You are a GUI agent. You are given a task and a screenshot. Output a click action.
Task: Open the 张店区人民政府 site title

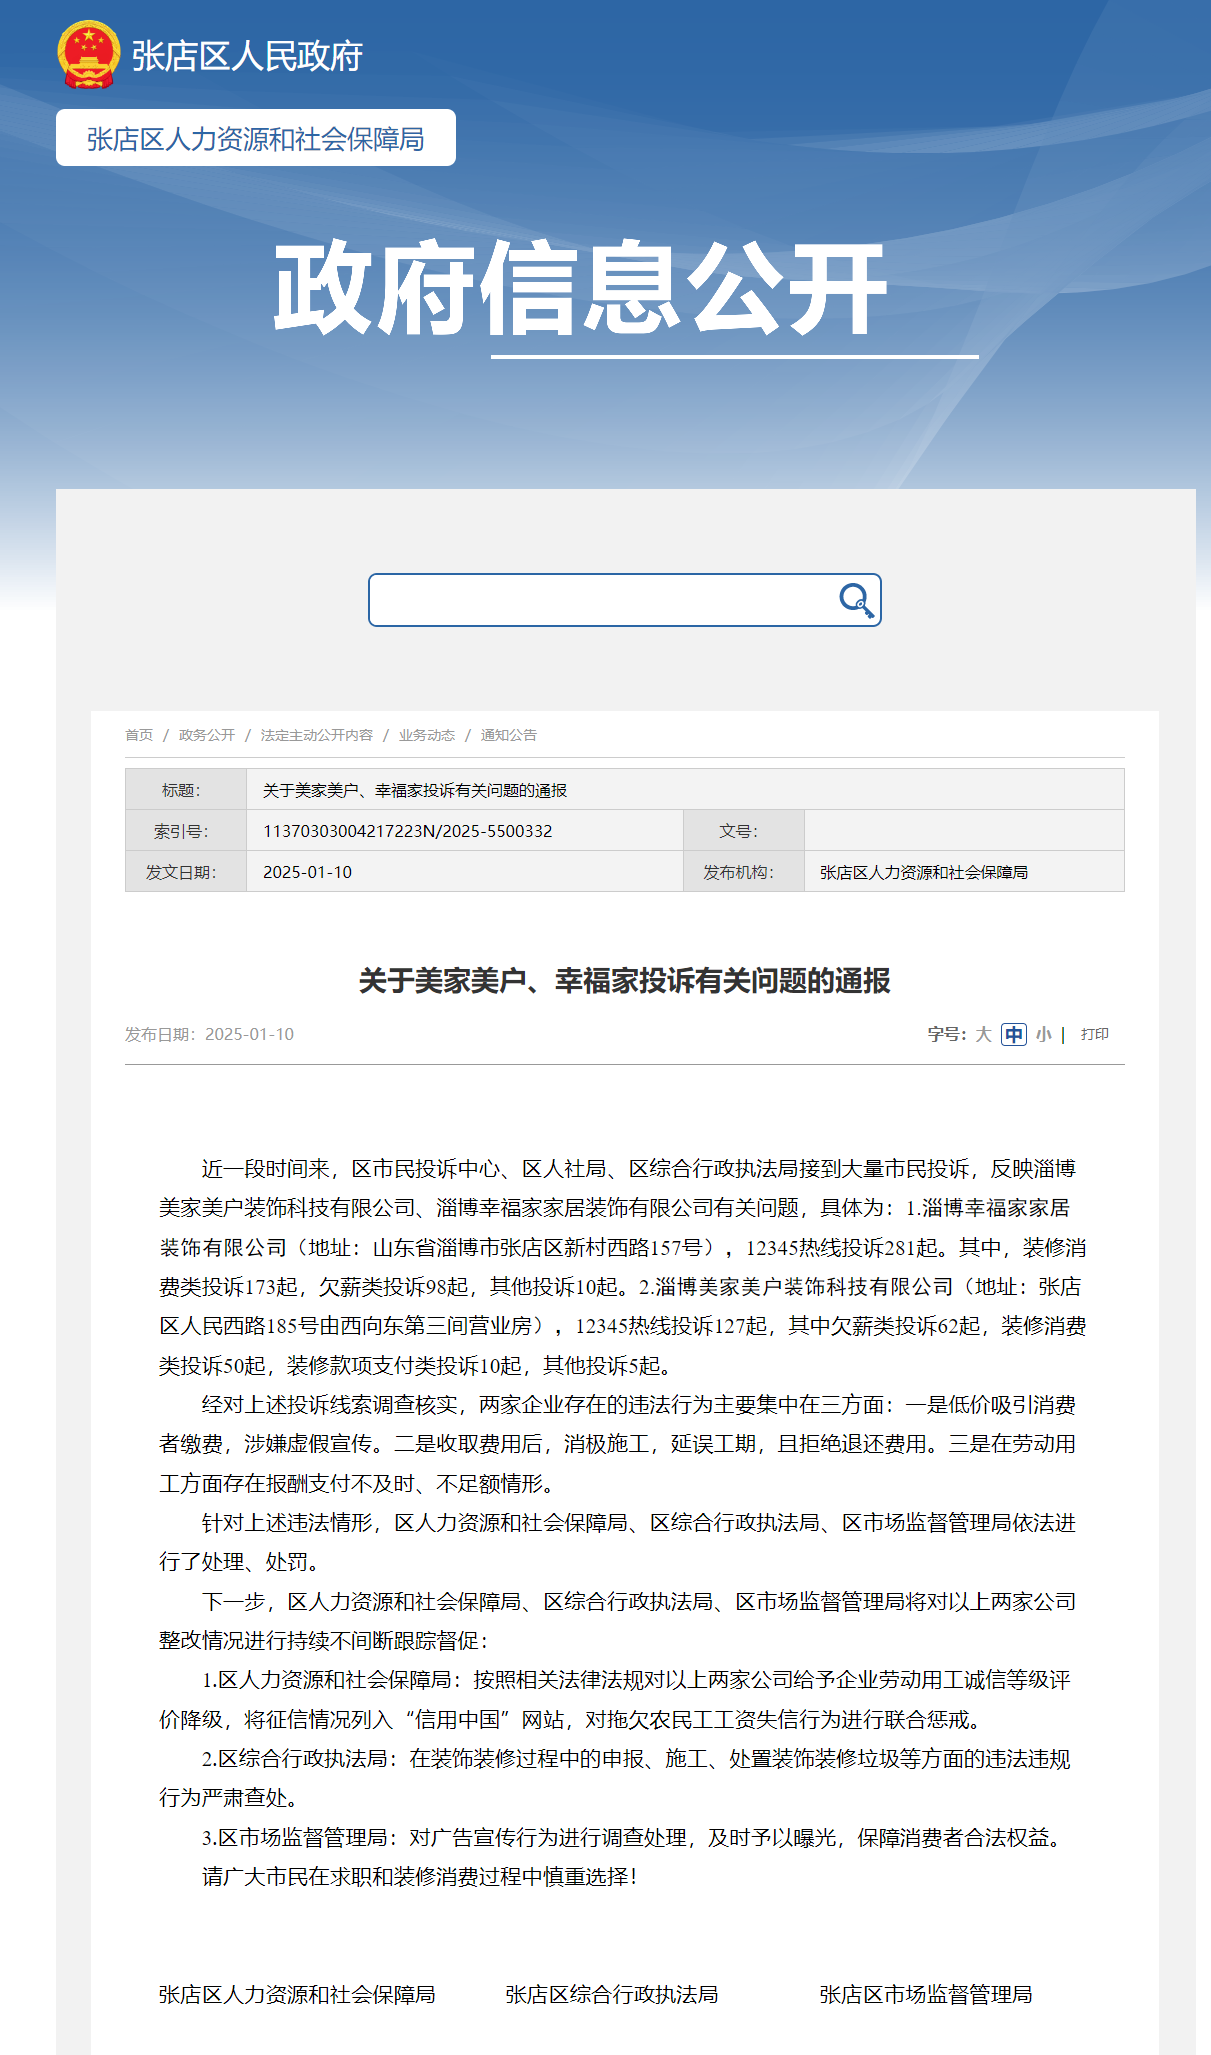pyautogui.click(x=247, y=56)
